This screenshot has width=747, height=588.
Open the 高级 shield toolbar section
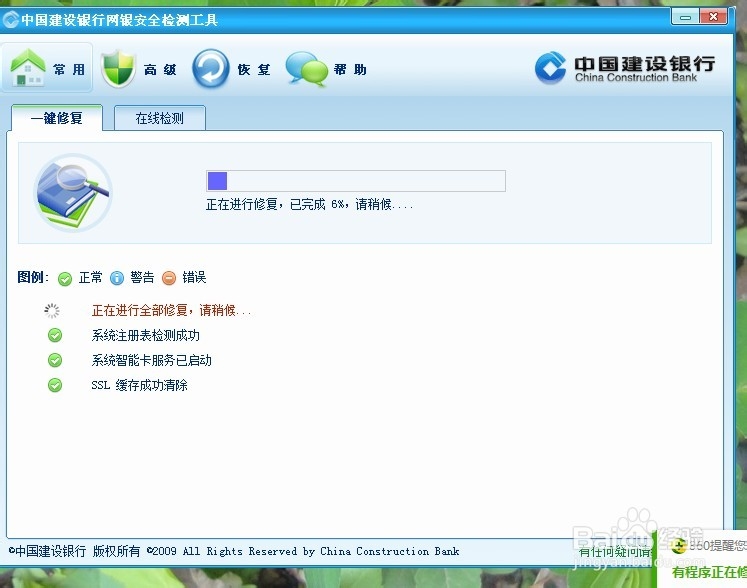click(139, 69)
